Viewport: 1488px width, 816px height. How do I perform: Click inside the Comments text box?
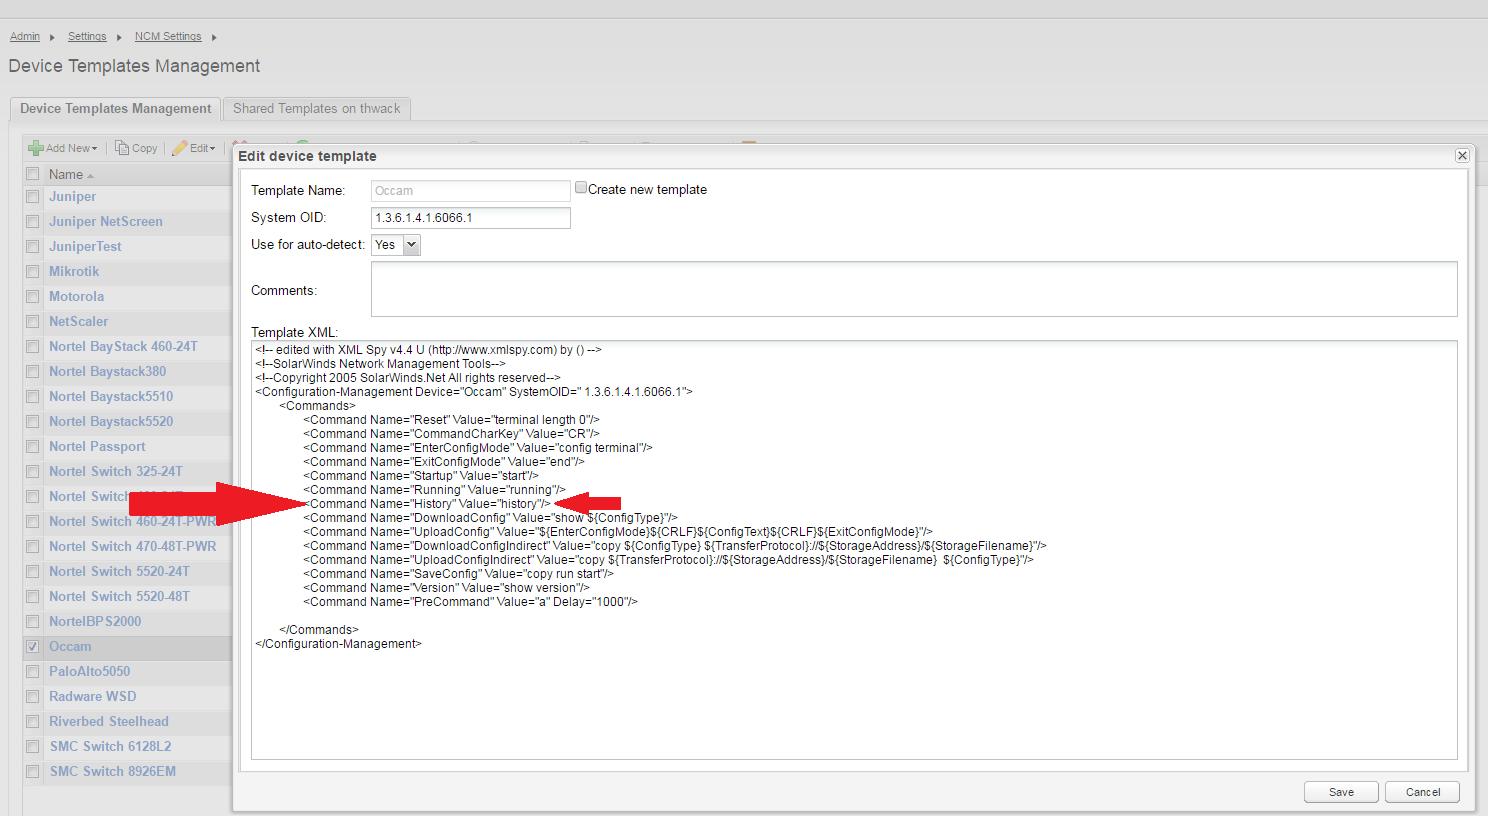click(x=914, y=289)
